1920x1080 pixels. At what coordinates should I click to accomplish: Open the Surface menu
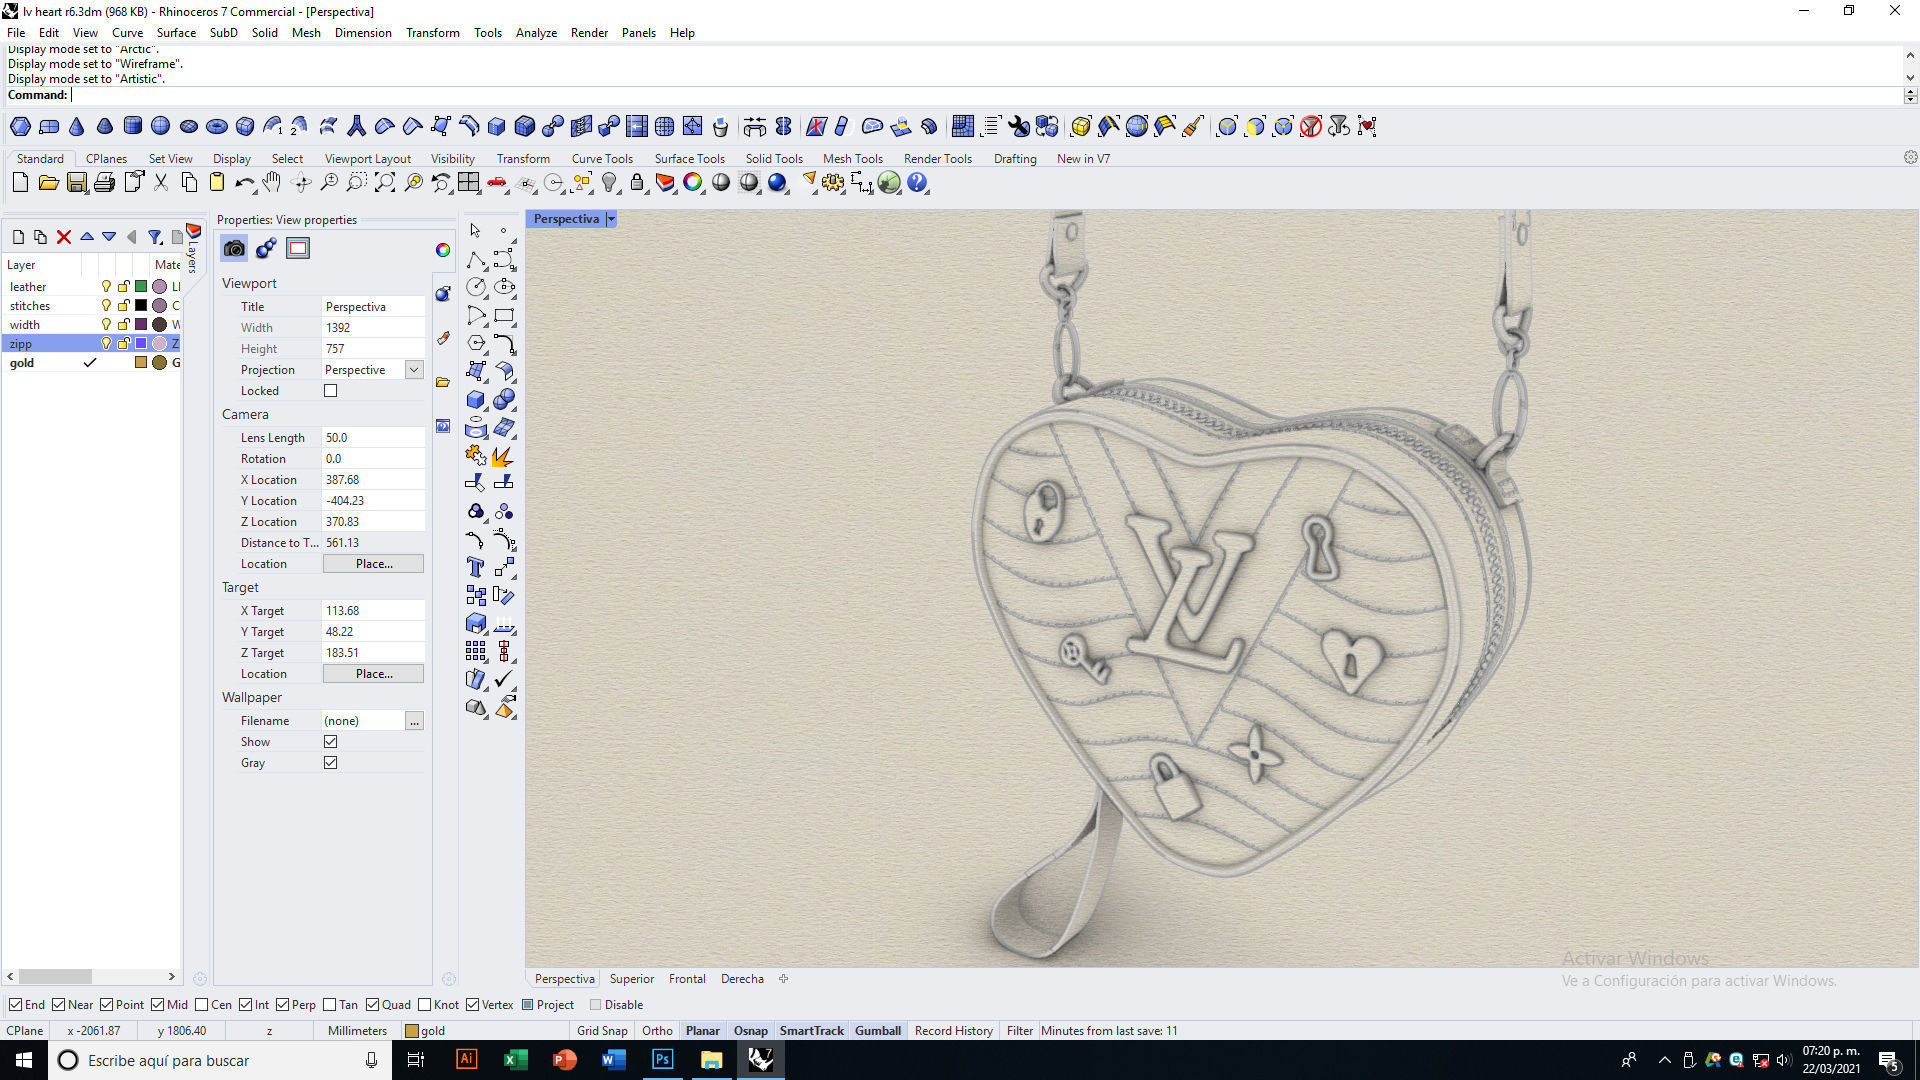pyautogui.click(x=176, y=33)
